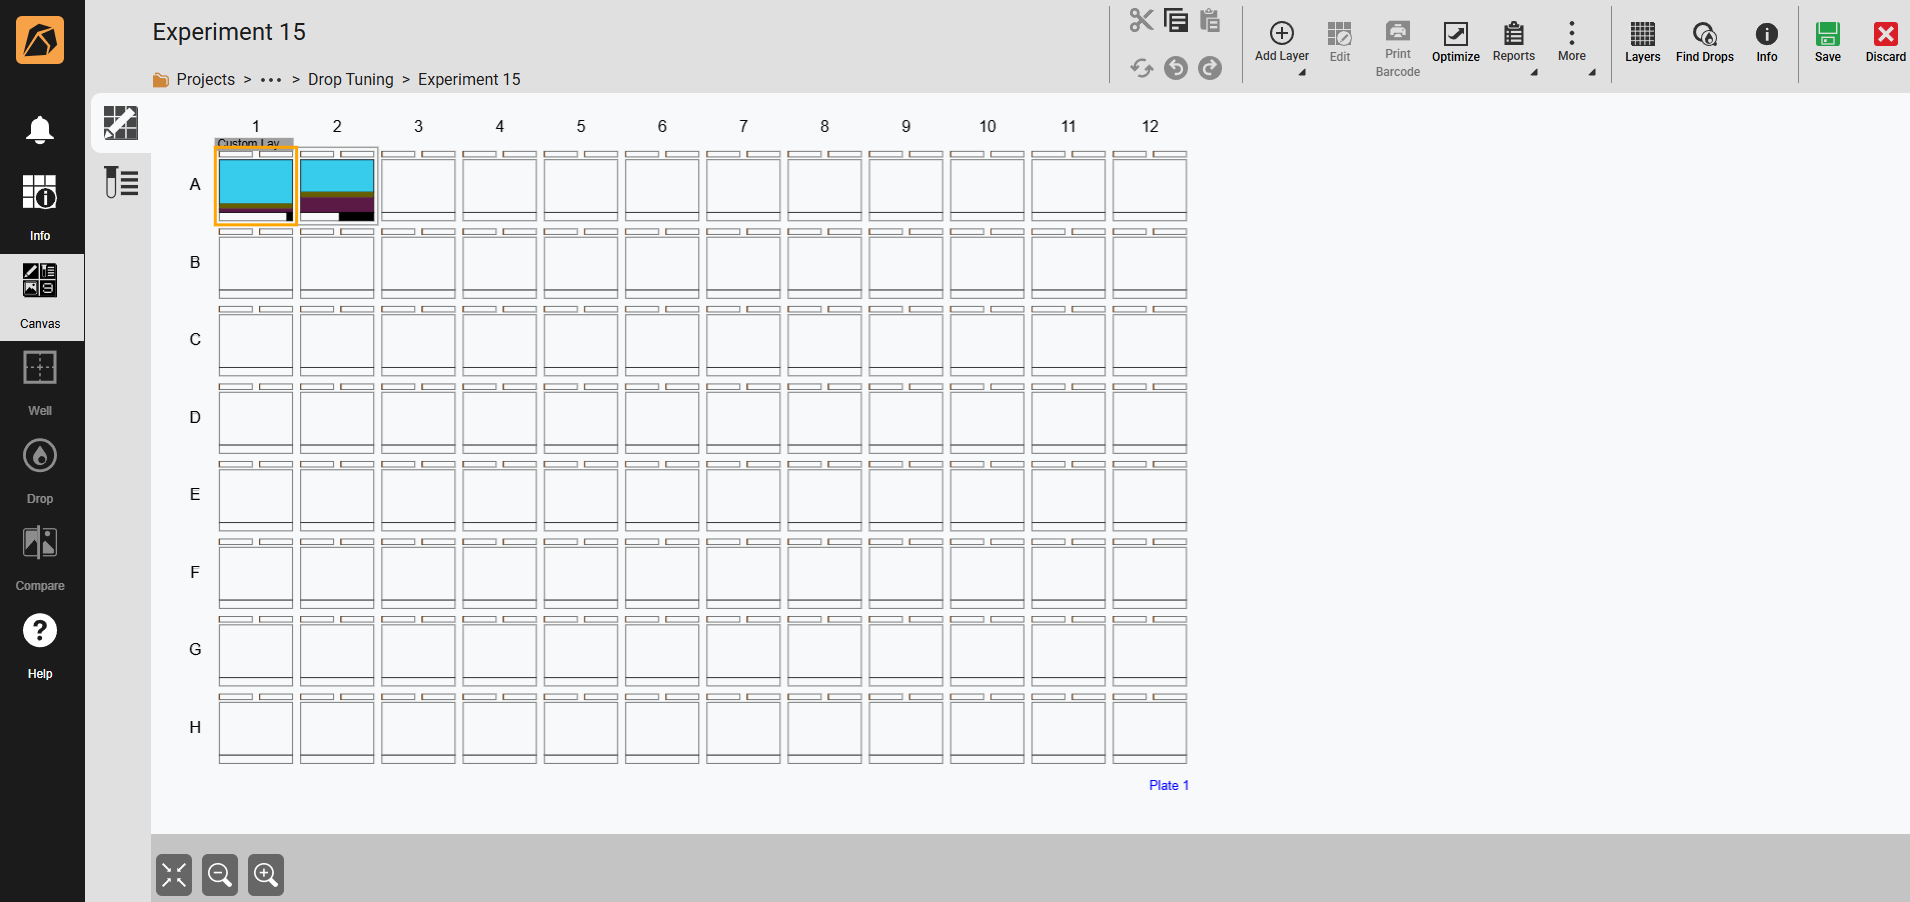Open the notifications bell
Screen dimensions: 1910x902
(40, 130)
